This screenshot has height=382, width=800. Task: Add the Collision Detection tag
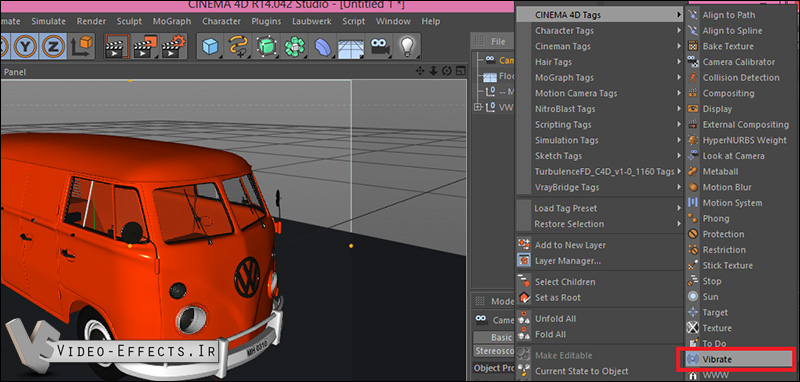tap(740, 78)
